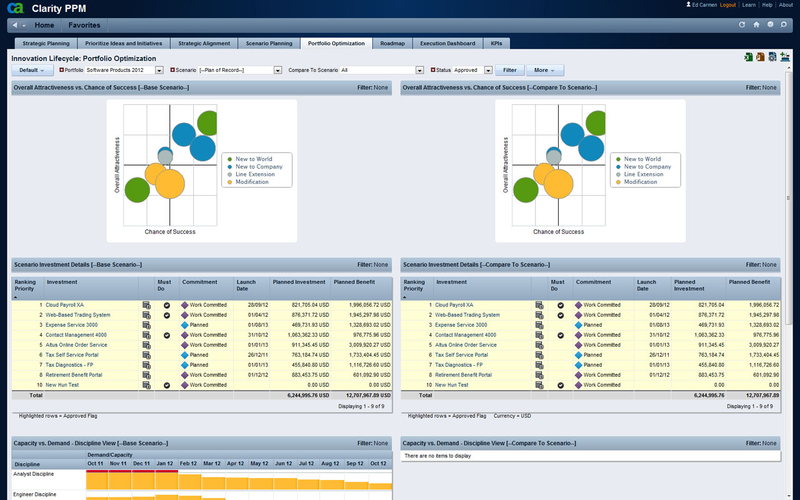The width and height of the screenshot is (800, 500).
Task: Toggle Must Do check for New Hun Test in compare table
Action: click(x=560, y=385)
